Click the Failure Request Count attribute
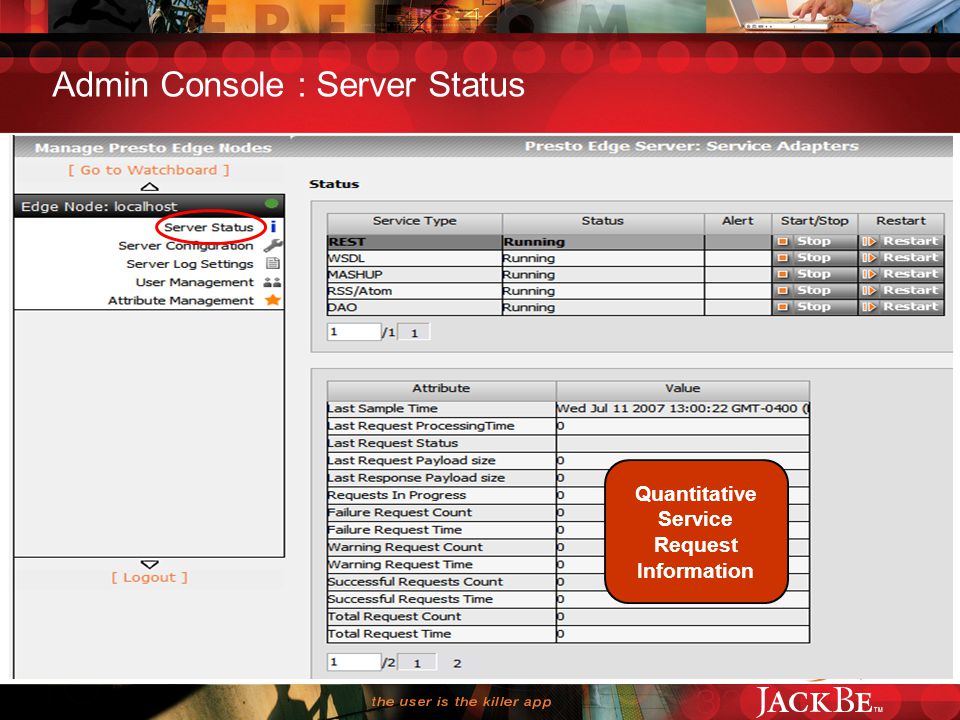This screenshot has width=960, height=720. click(399, 512)
